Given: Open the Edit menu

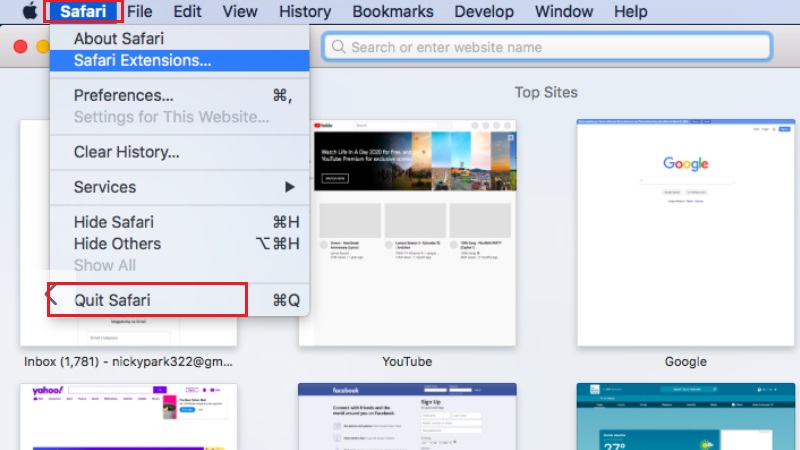Looking at the screenshot, I should click(187, 11).
